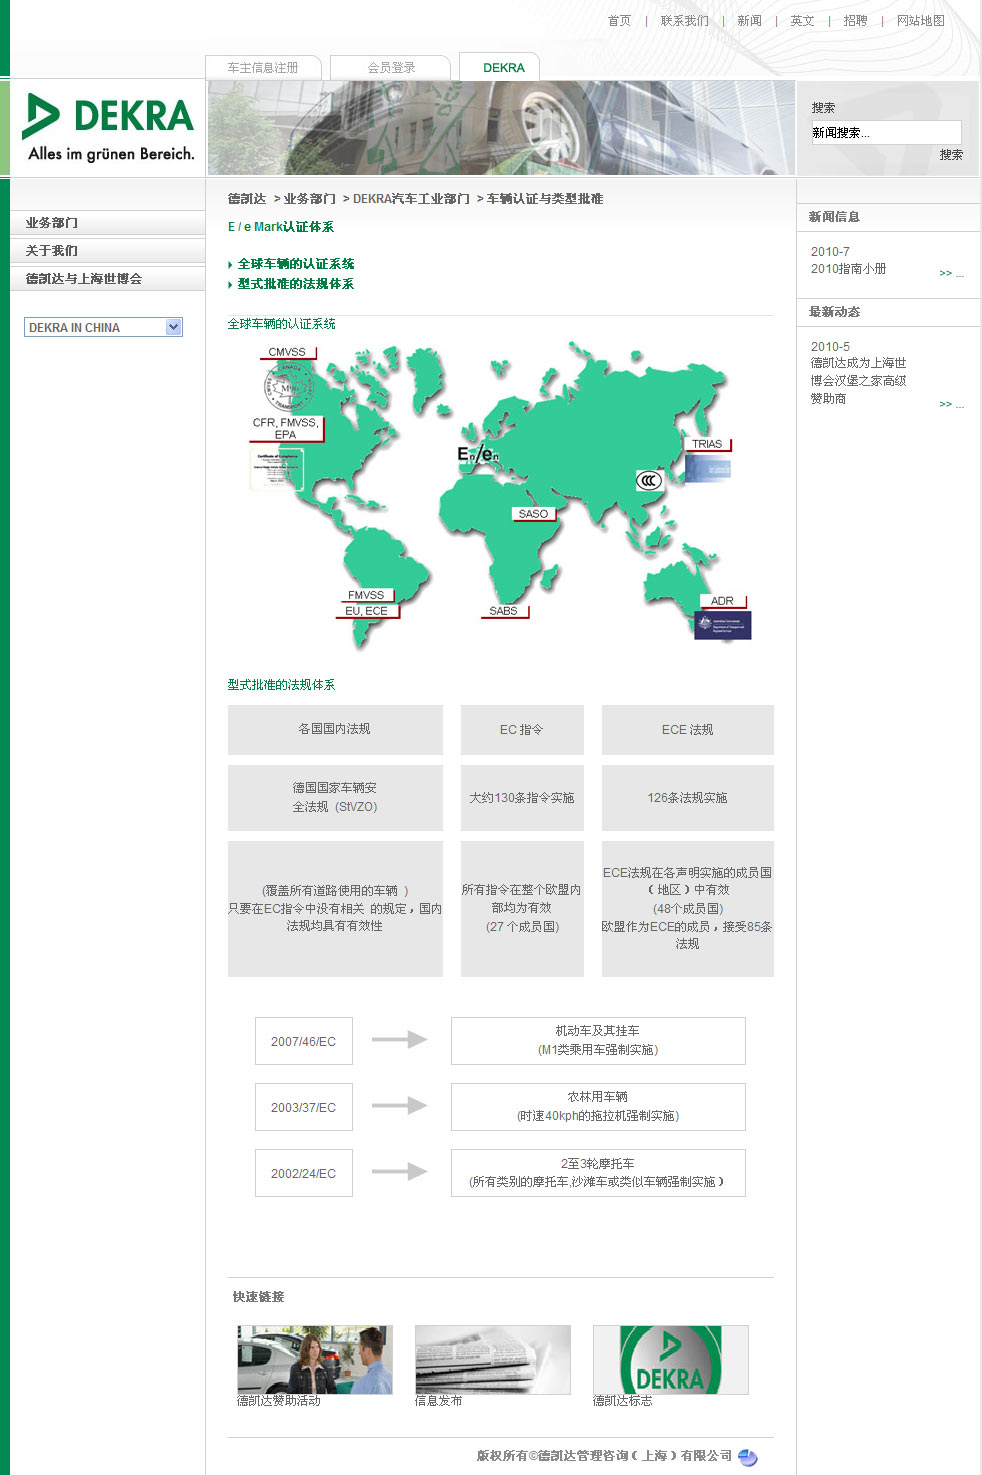Click the 新闻搜索 input field
The height and width of the screenshot is (1475, 982).
coord(886,132)
